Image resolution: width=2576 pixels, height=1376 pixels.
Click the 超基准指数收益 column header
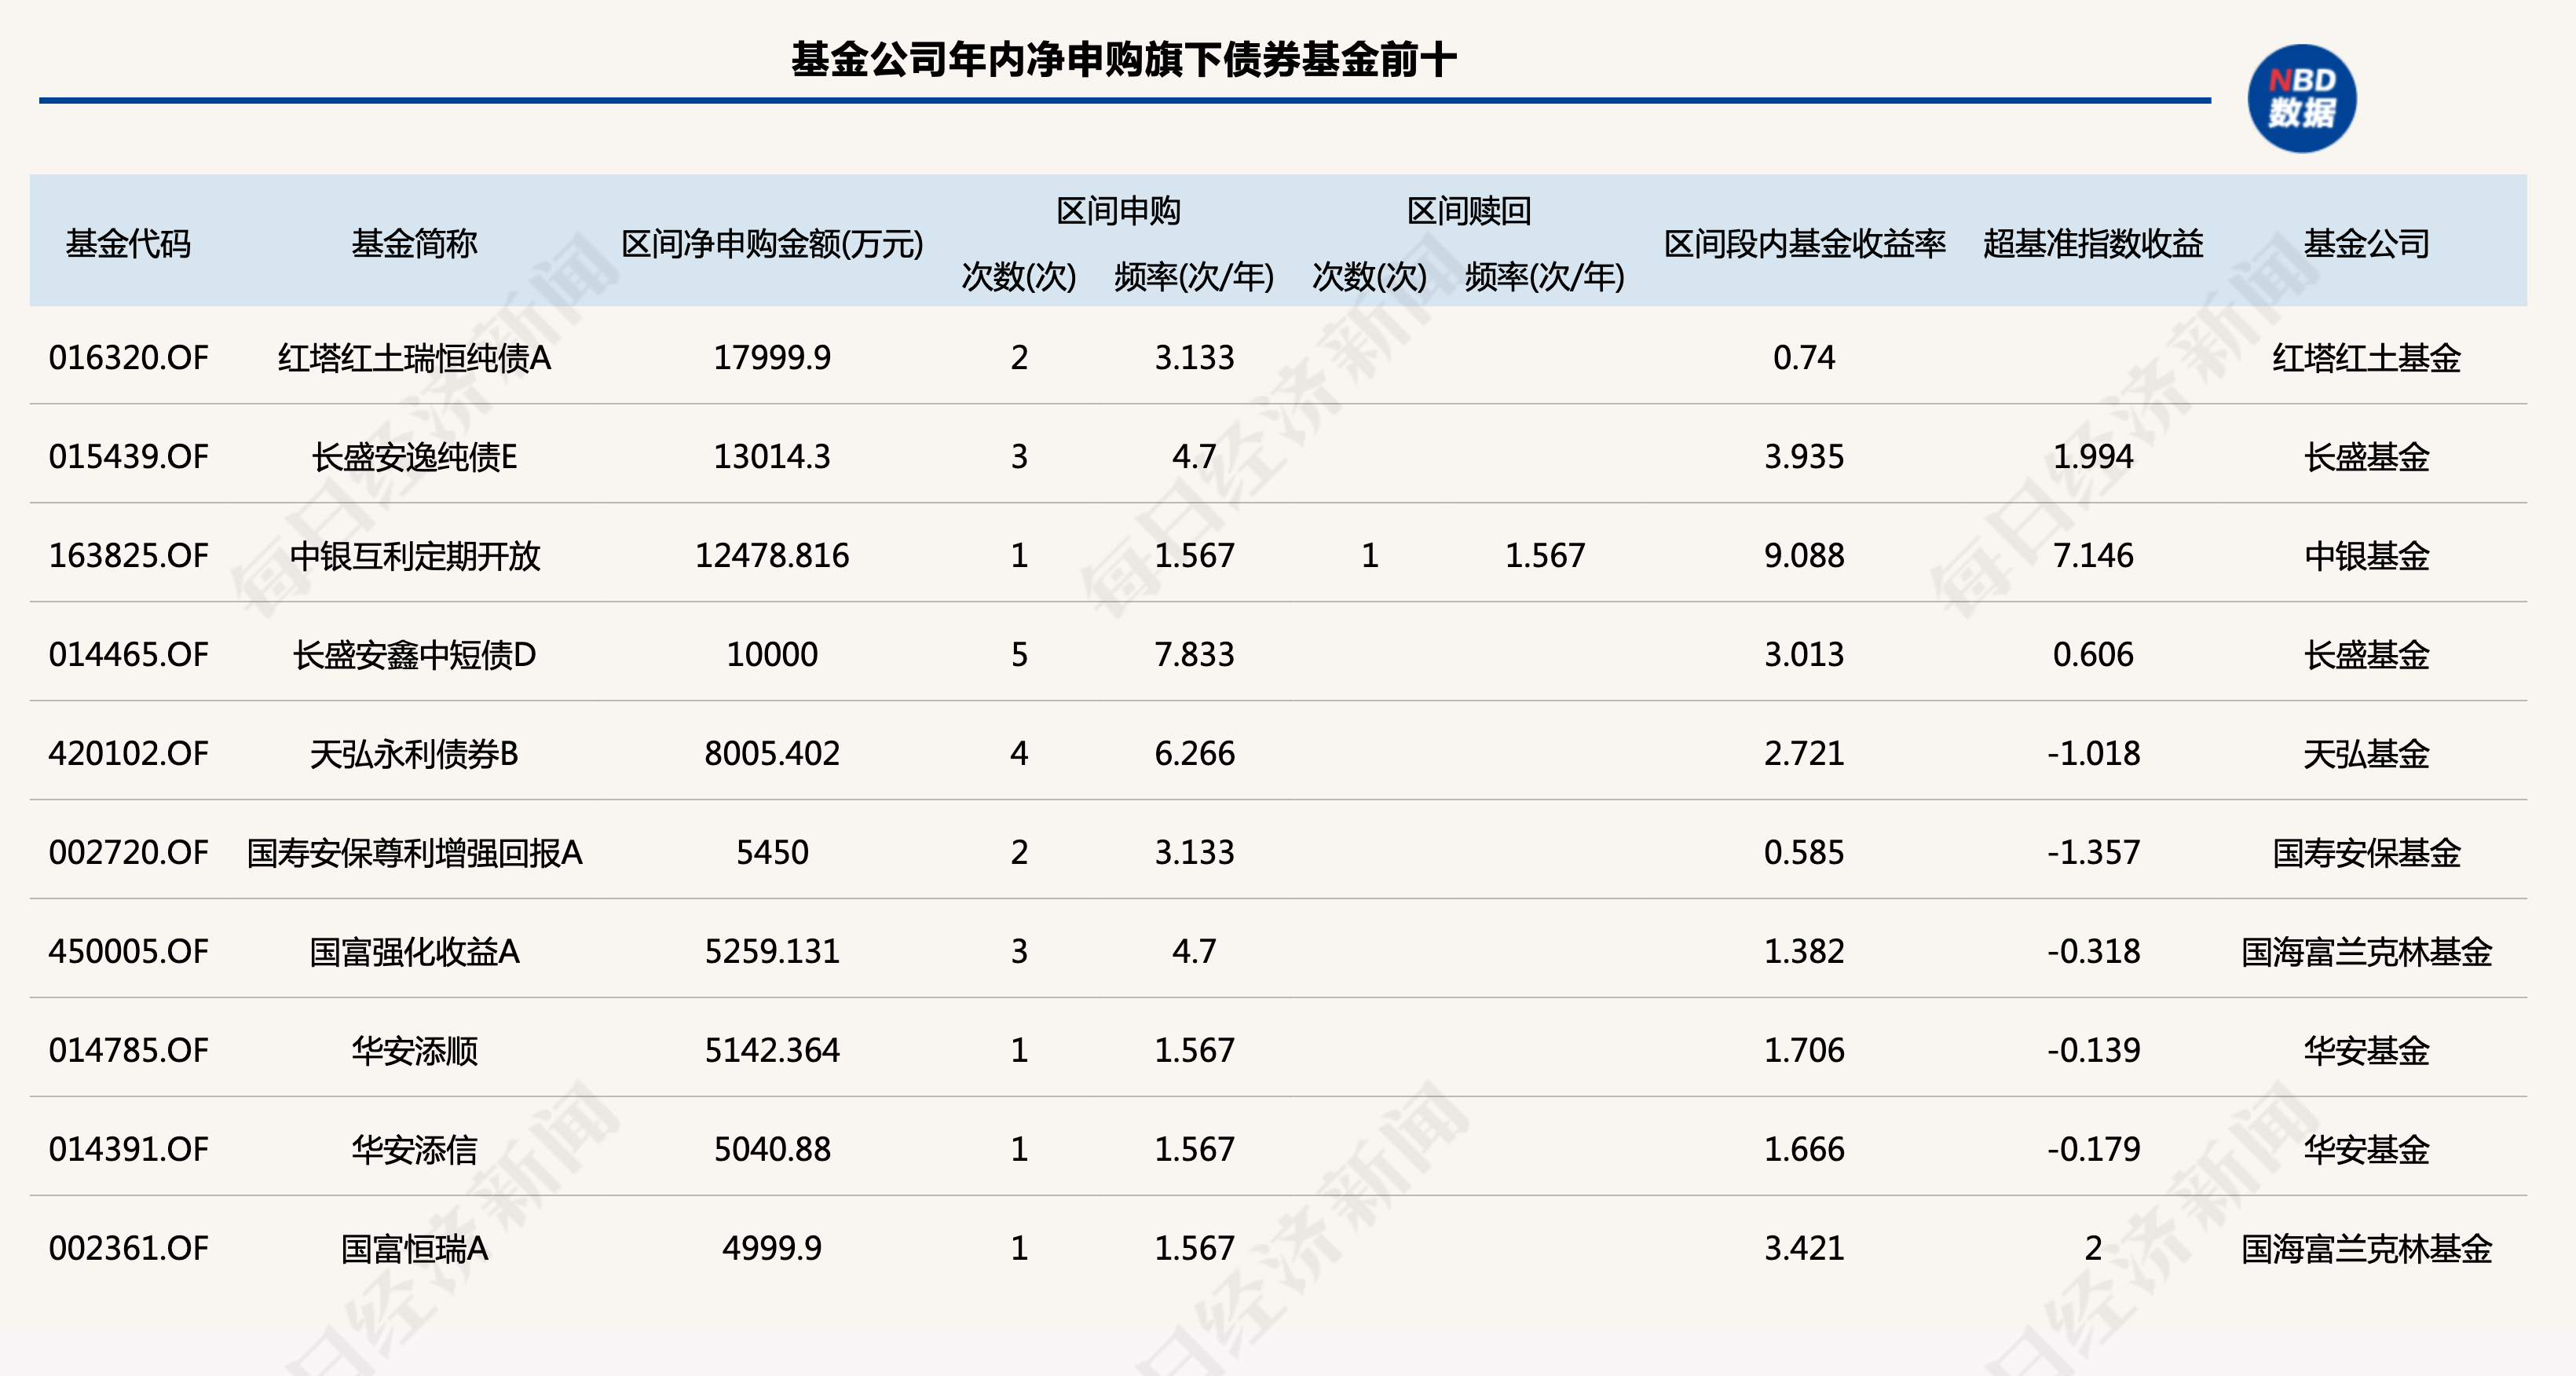[x=2093, y=243]
